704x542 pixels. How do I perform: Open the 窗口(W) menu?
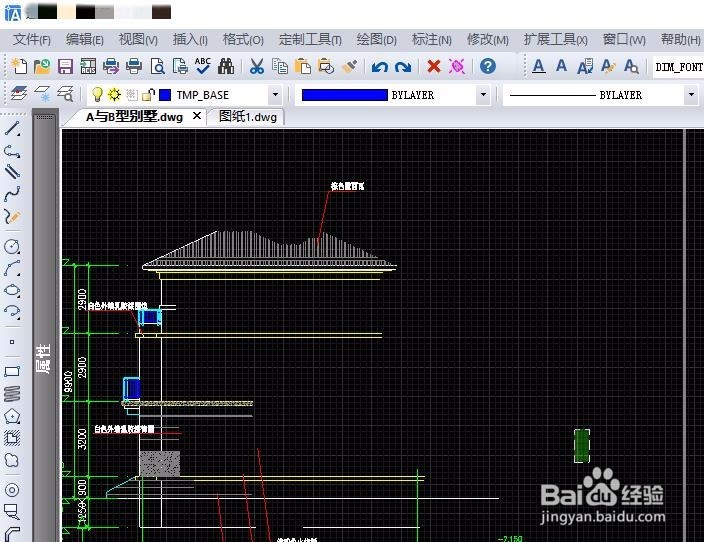coord(624,40)
